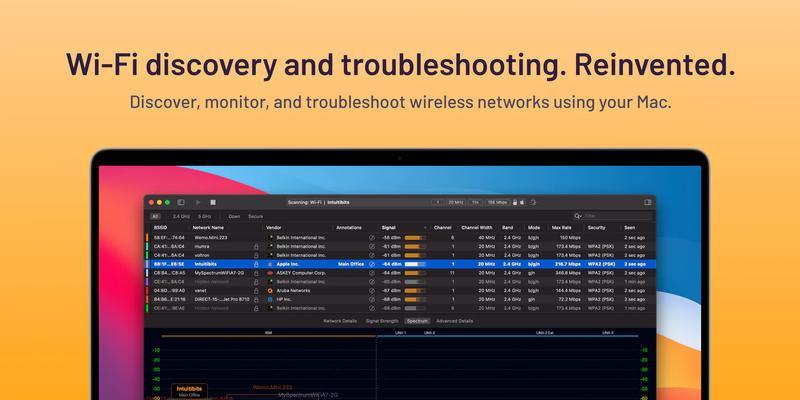Select the Intuitibits network name
Image resolution: width=800 pixels, height=400 pixels.
pos(206,264)
